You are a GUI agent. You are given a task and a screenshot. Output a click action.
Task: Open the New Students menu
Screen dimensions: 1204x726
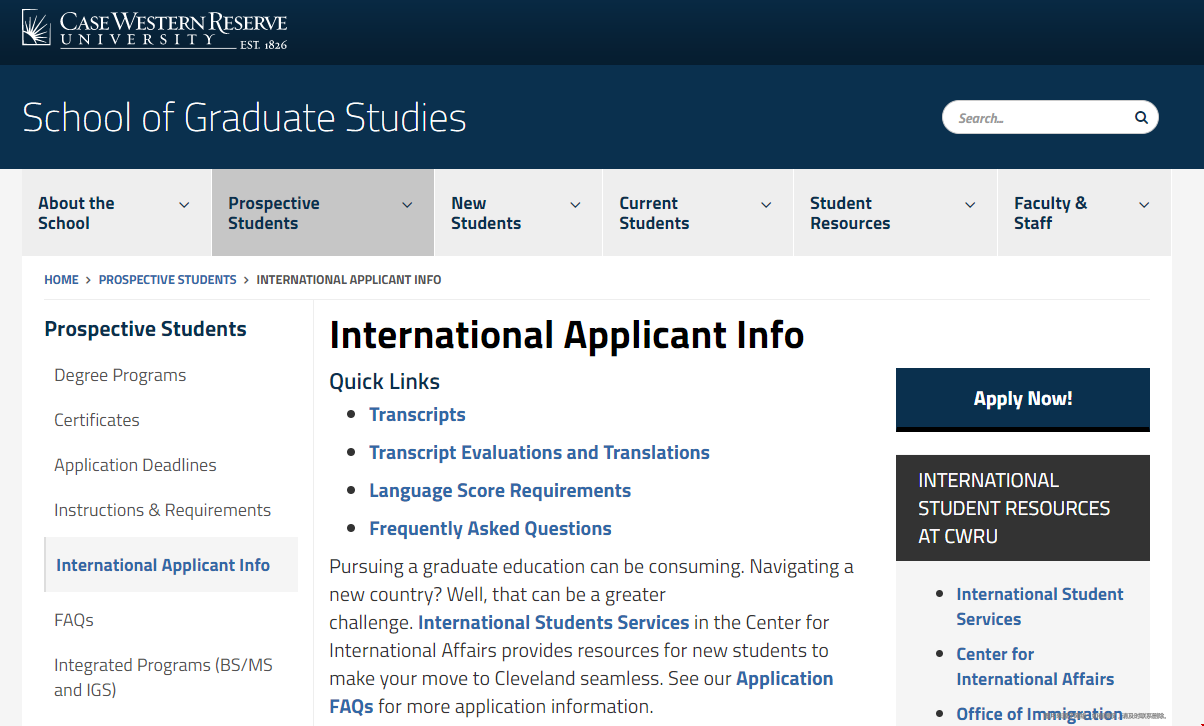pyautogui.click(x=518, y=213)
